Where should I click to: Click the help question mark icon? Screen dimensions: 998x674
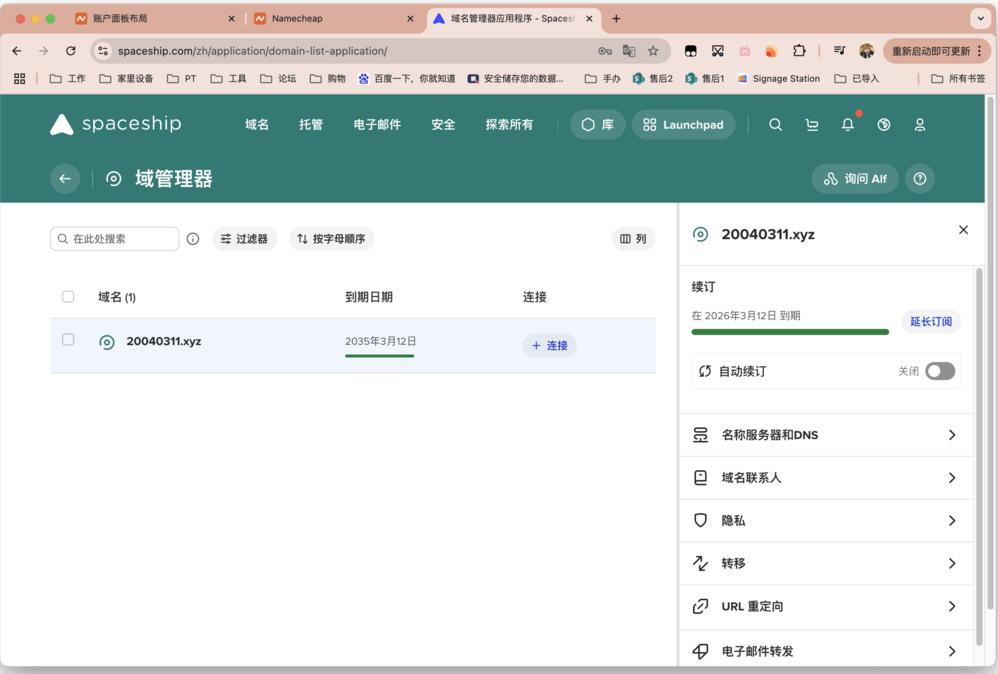920,179
